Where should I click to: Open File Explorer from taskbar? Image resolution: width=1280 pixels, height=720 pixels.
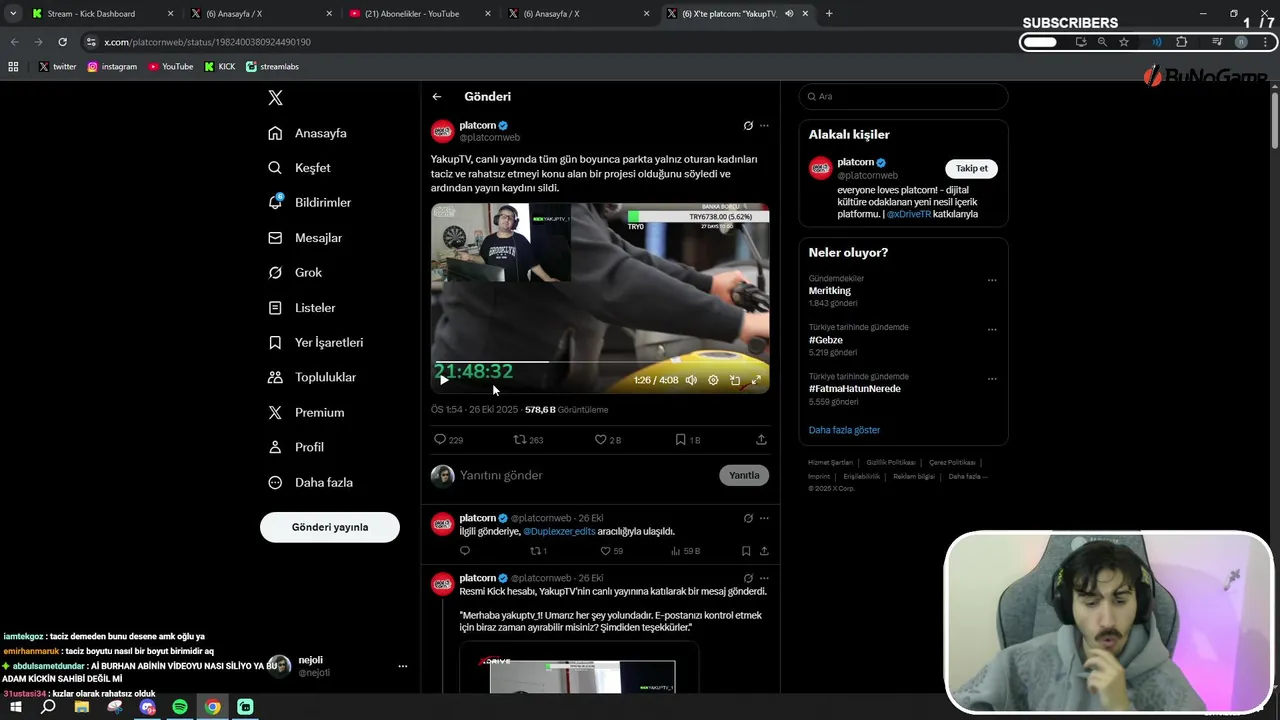pos(82,707)
